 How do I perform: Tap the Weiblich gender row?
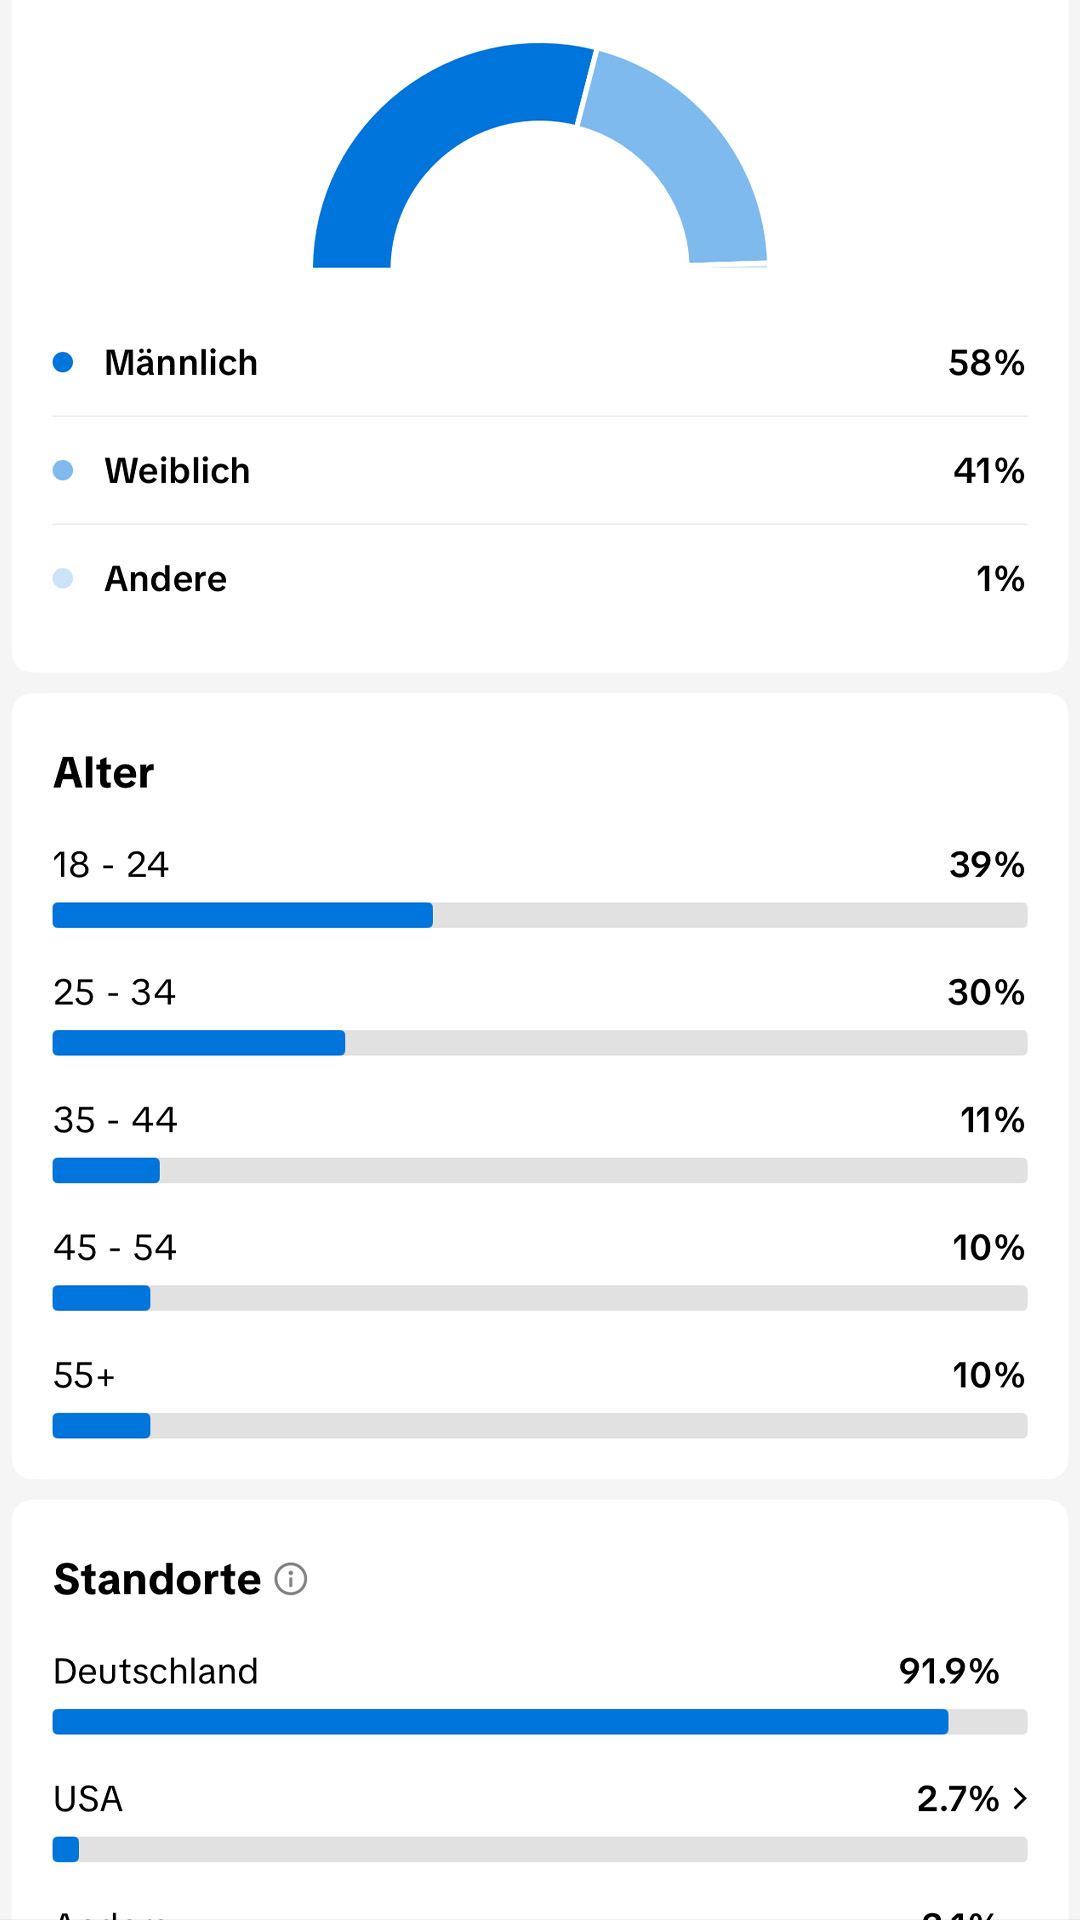(540, 471)
